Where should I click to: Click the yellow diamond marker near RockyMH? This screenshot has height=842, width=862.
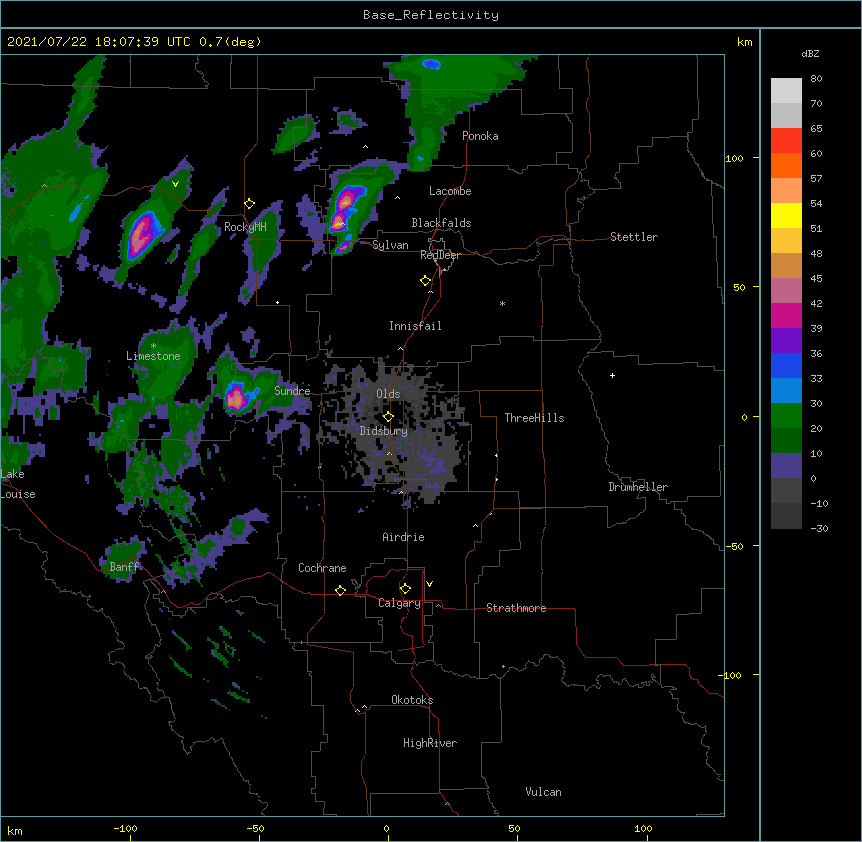(249, 204)
